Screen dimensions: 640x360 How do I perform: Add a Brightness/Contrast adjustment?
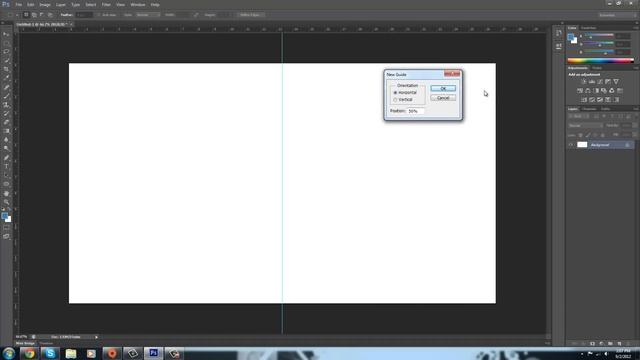coord(583,82)
